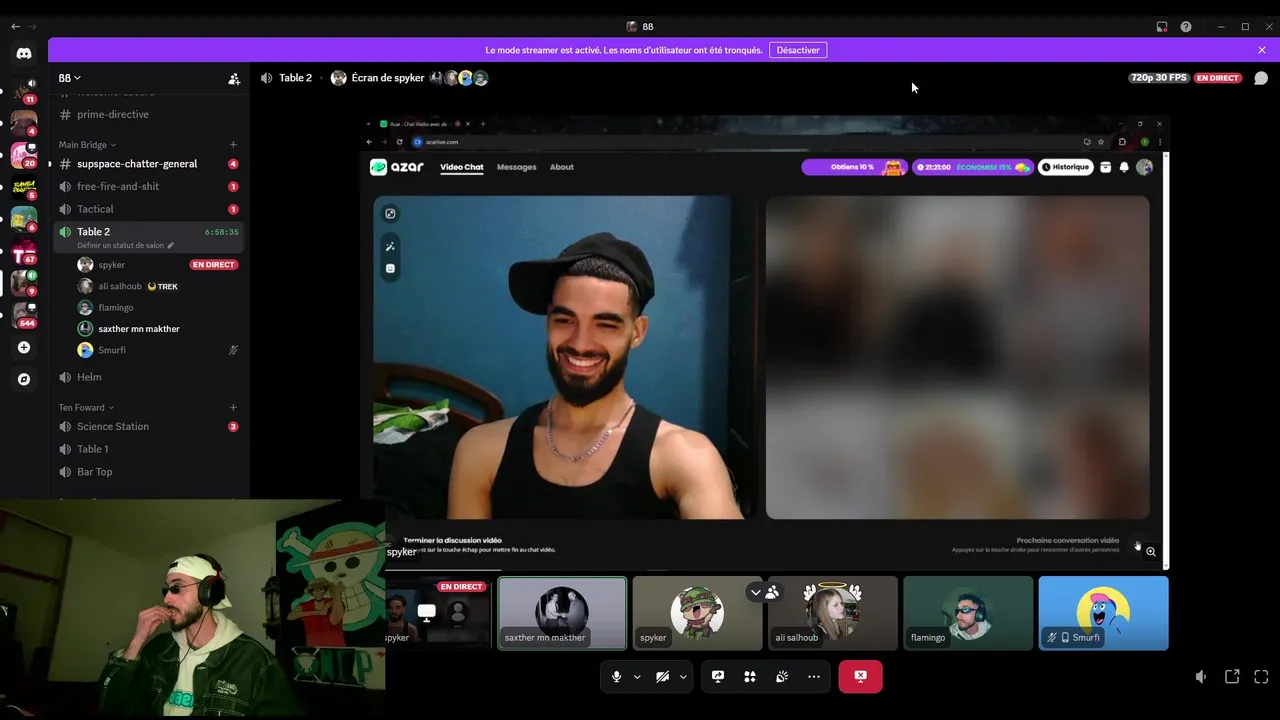
Task: Click Messages tab in streamed Azar page
Action: click(x=517, y=167)
